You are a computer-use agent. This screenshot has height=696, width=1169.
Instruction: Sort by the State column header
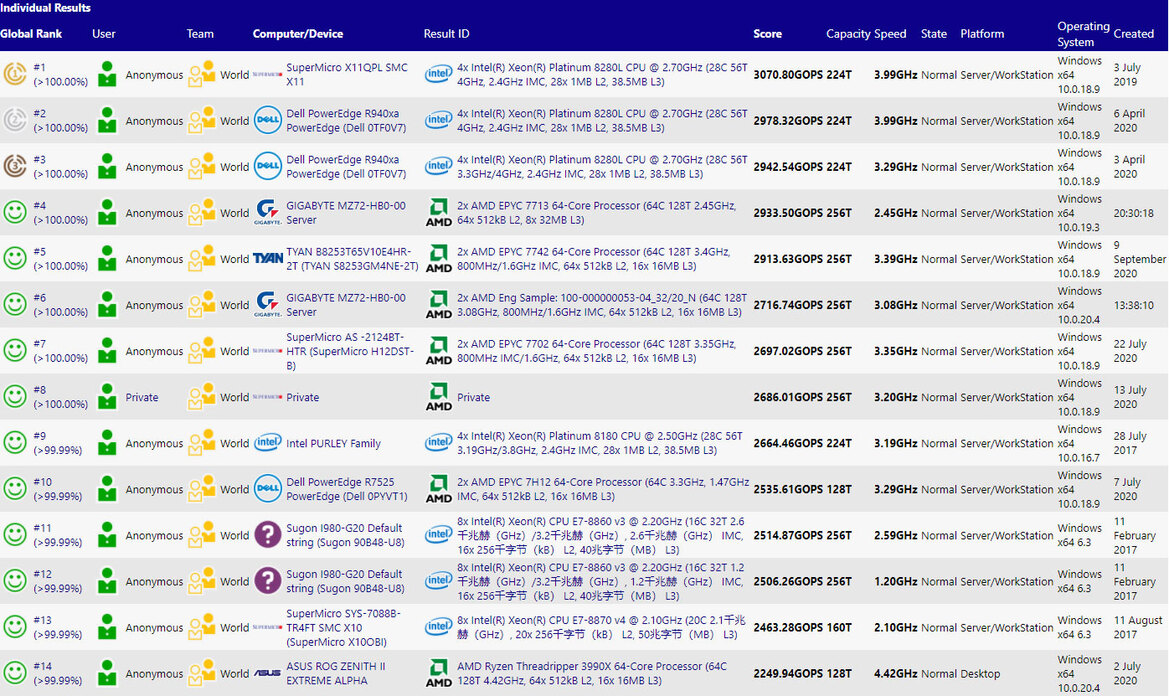933,34
